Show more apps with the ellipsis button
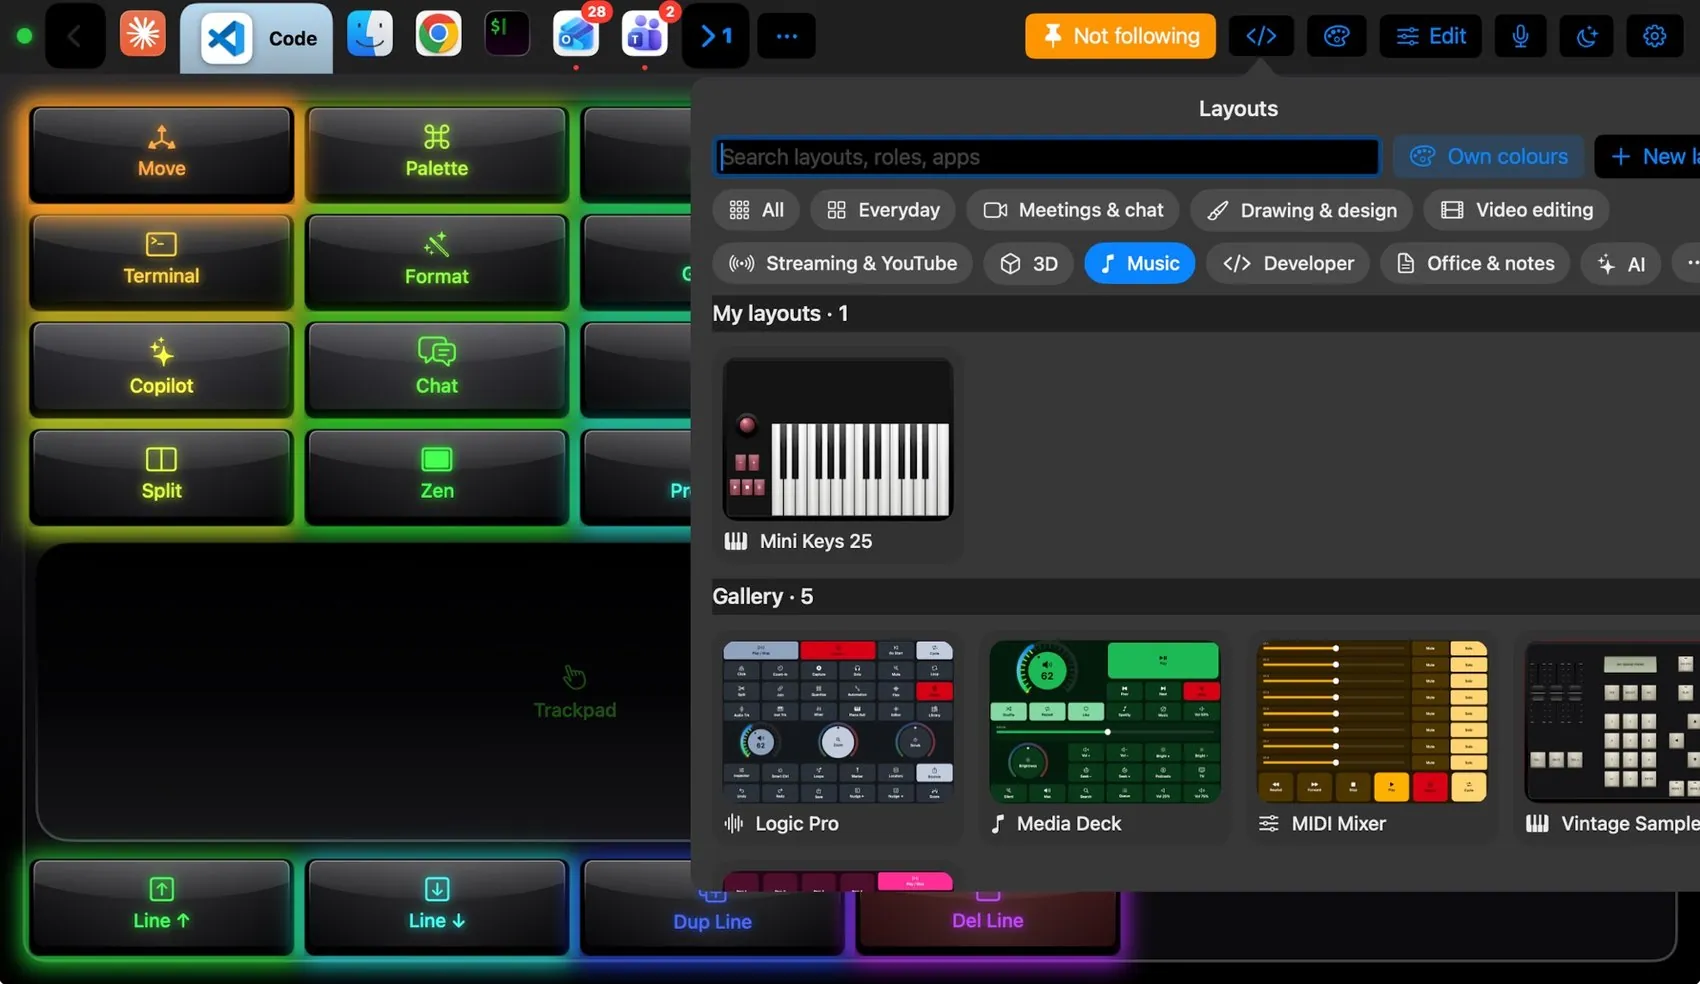This screenshot has width=1700, height=984. tap(787, 36)
